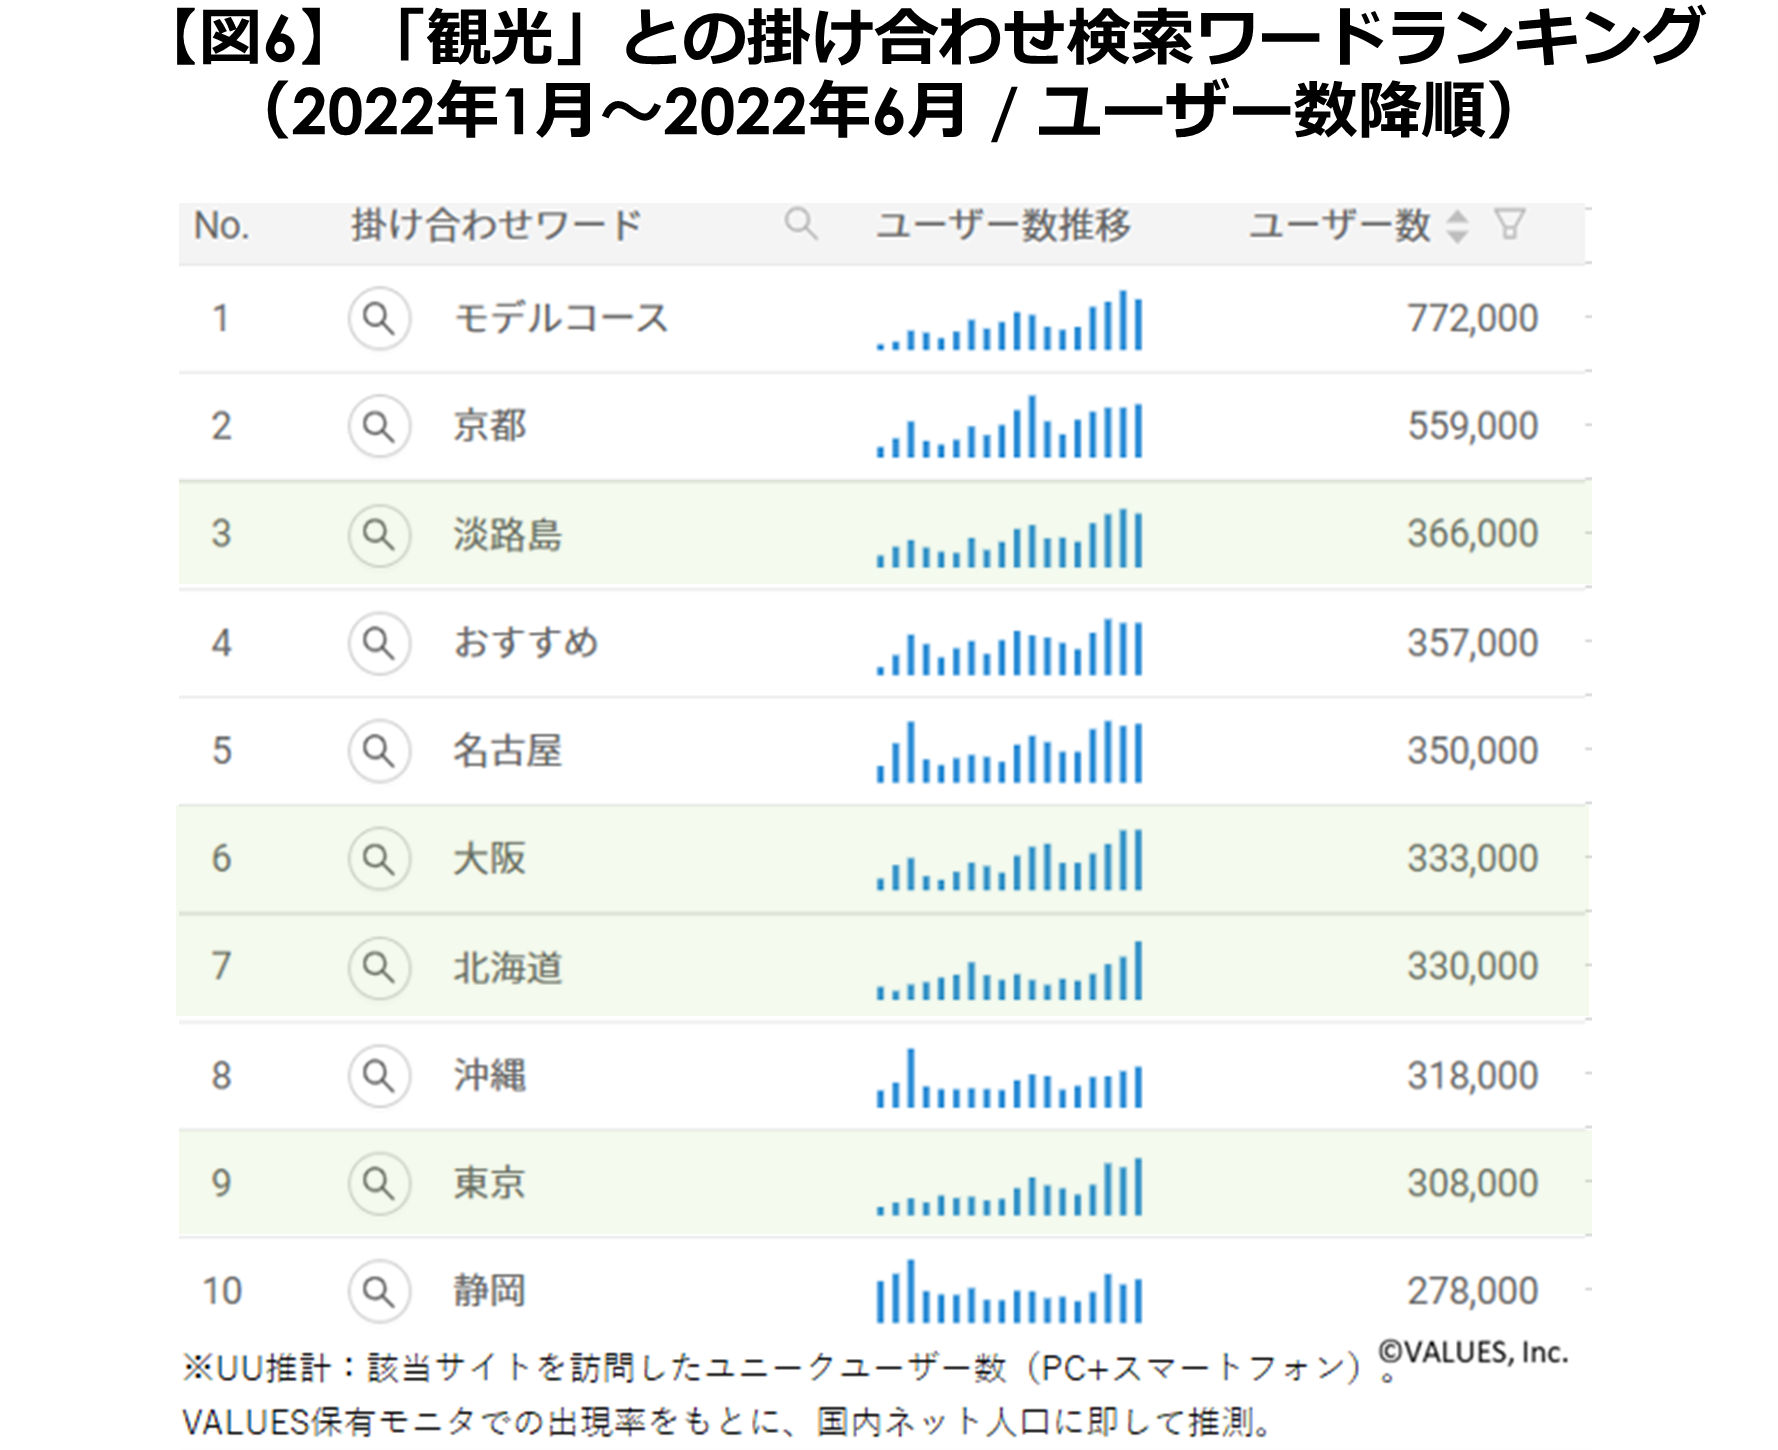
Task: Select the keyword おすすめ
Action: click(526, 643)
